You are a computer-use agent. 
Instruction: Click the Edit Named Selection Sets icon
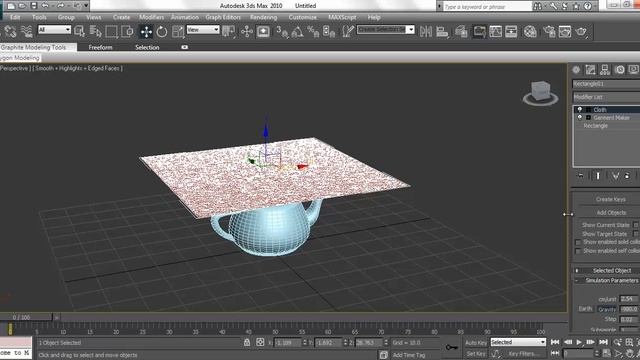pos(347,31)
